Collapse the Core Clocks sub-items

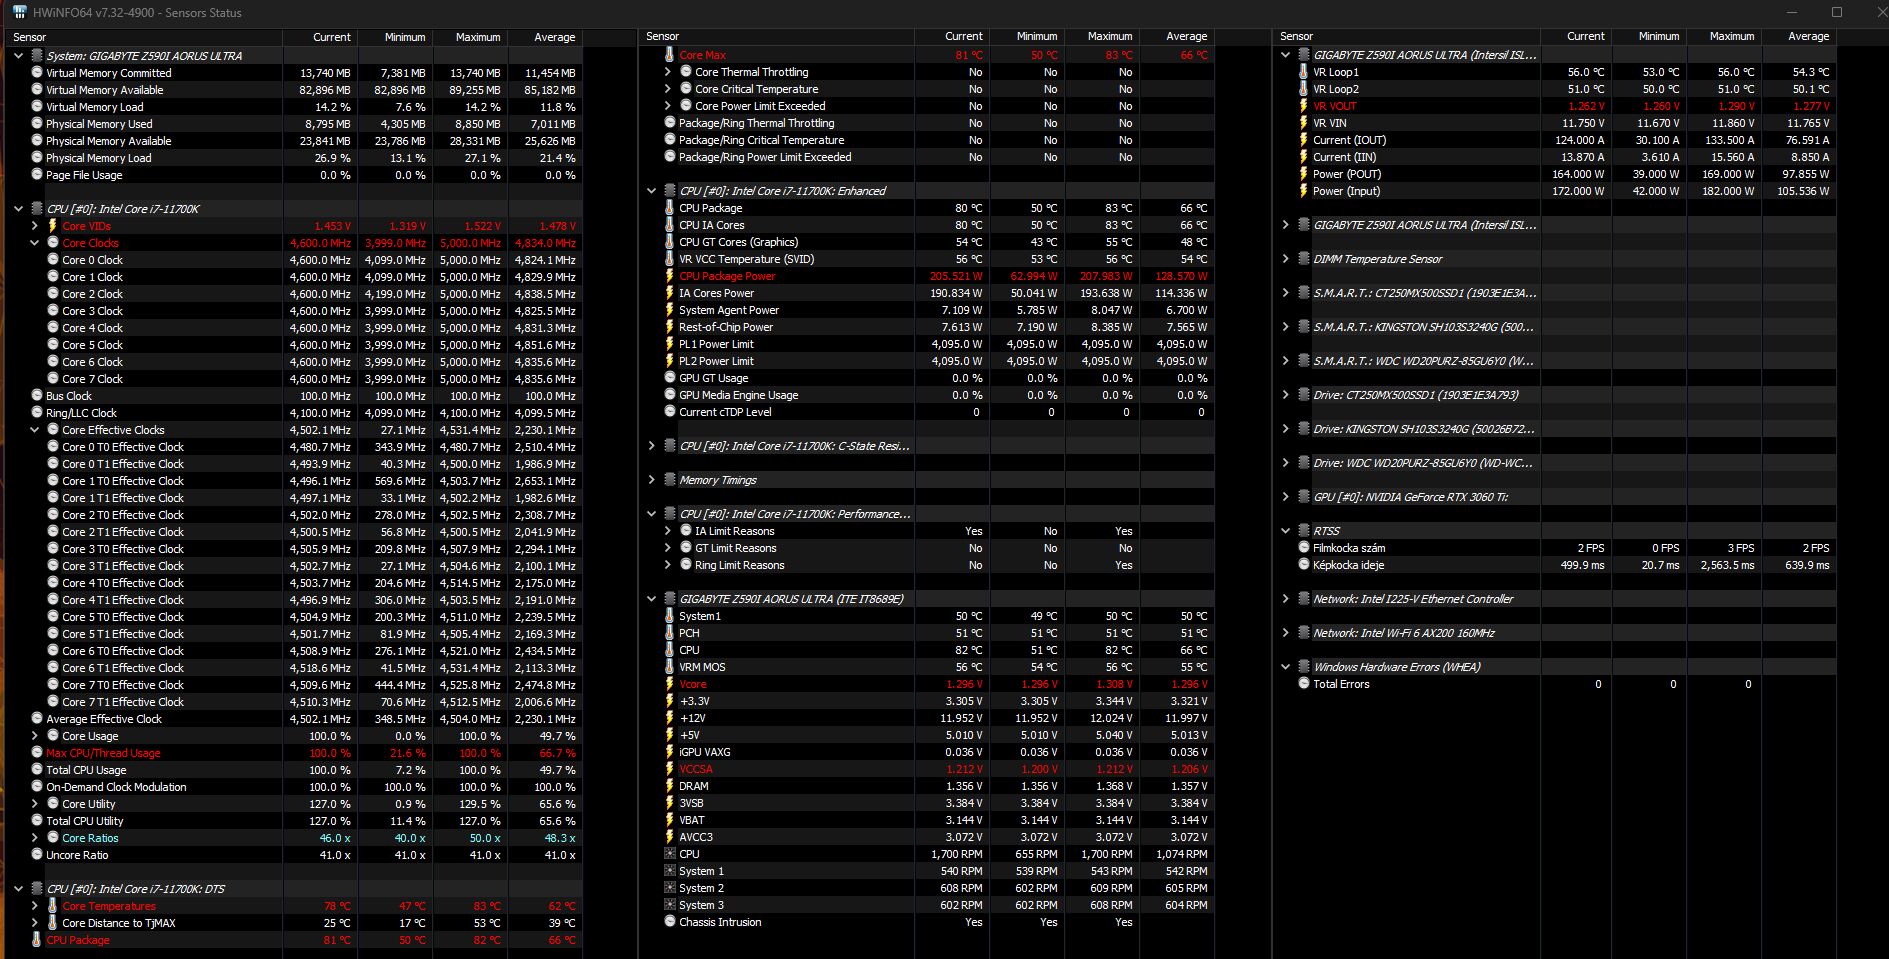[35, 243]
